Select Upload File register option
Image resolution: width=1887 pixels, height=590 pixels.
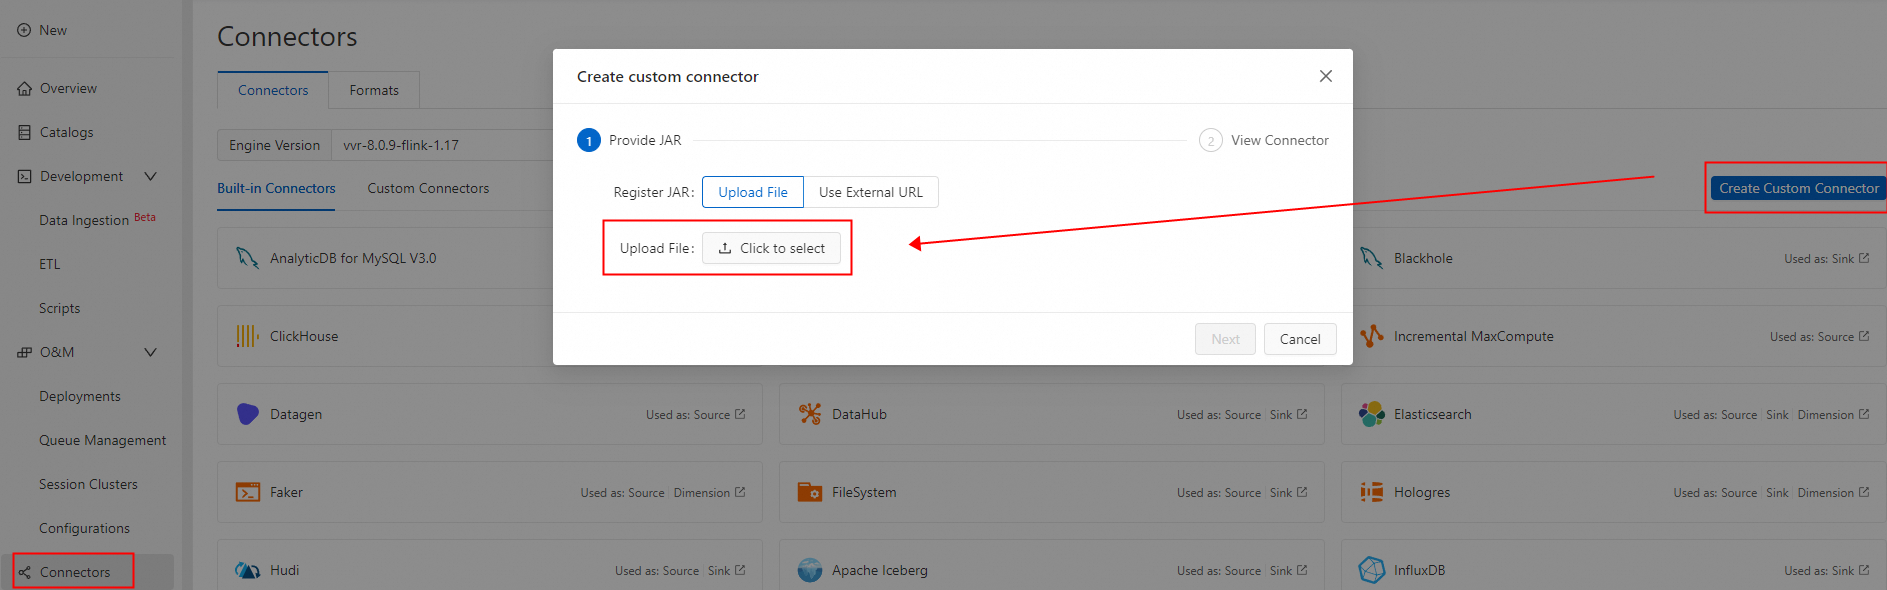(x=753, y=192)
